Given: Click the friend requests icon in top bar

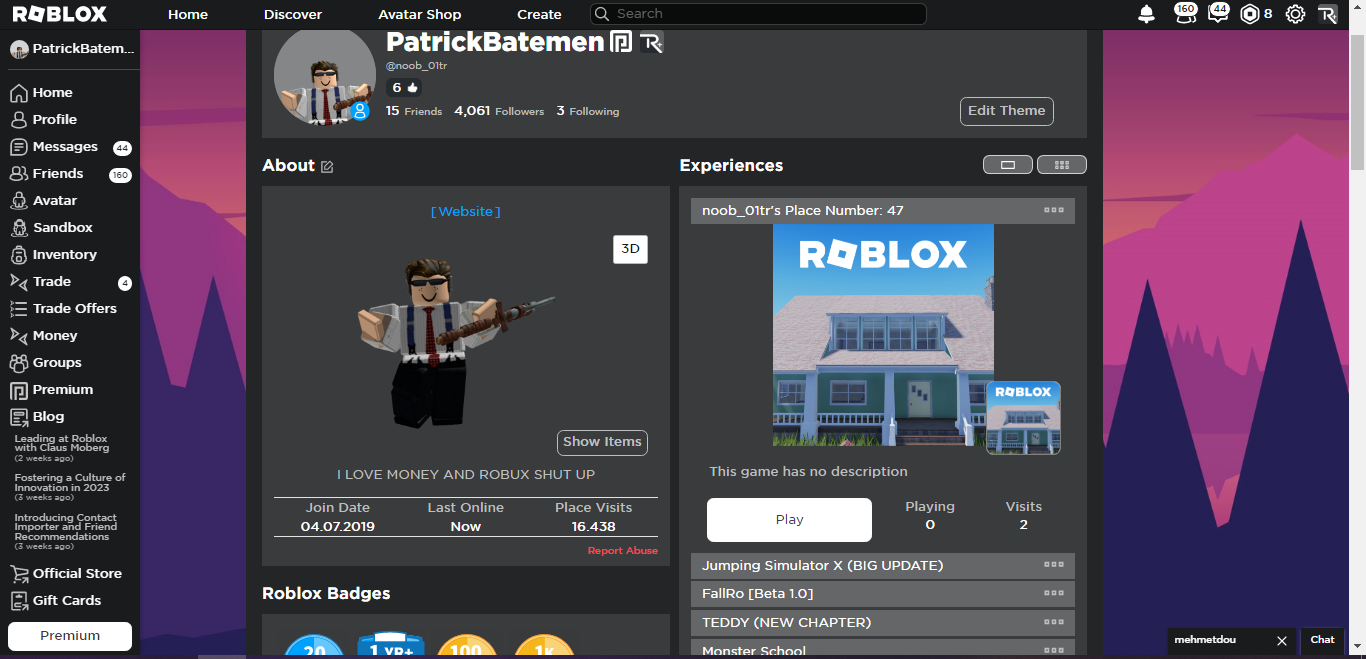Looking at the screenshot, I should (1184, 14).
